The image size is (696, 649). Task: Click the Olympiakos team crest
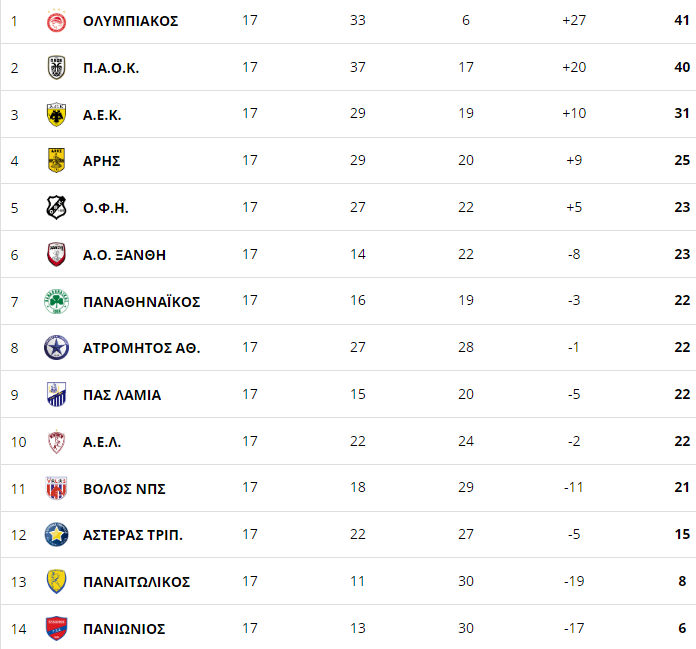56,21
